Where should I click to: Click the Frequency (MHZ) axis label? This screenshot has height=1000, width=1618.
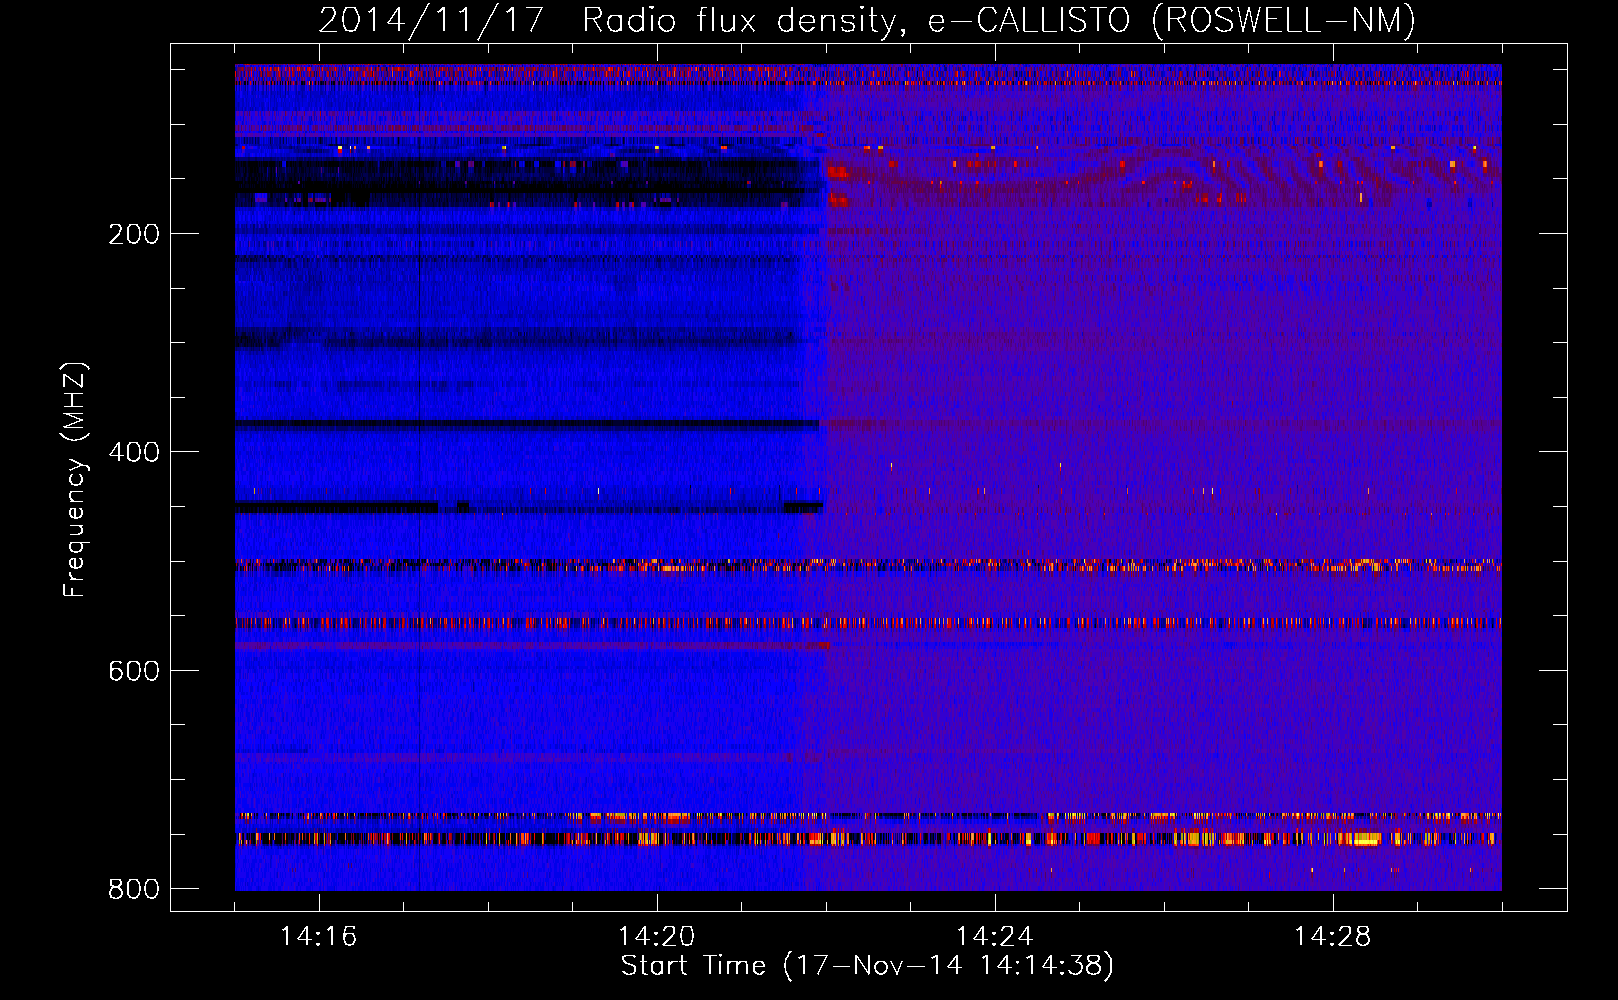click(75, 480)
